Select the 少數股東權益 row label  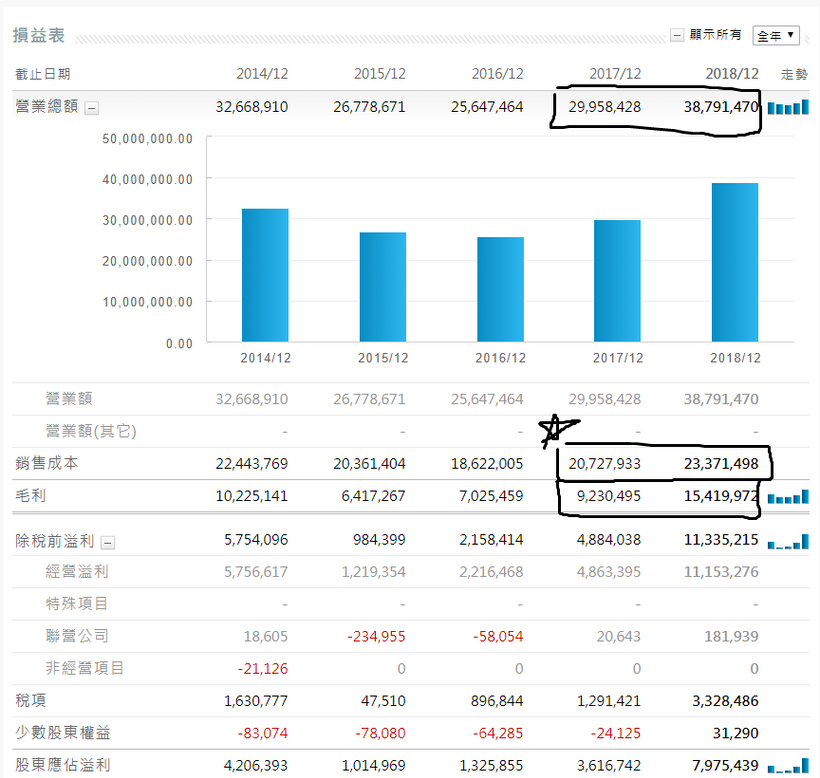coord(63,733)
